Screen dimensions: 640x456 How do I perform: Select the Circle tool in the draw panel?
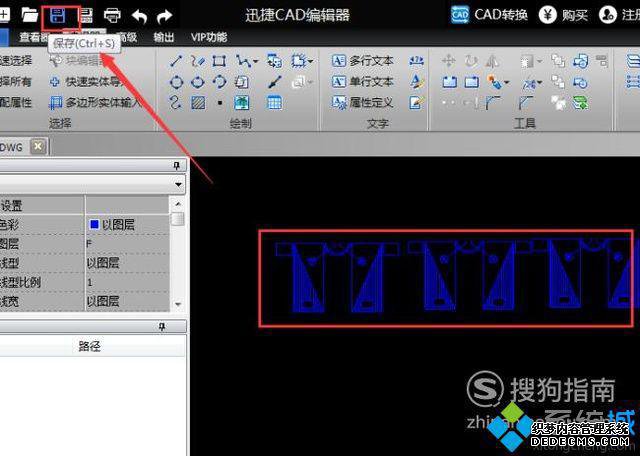point(176,82)
